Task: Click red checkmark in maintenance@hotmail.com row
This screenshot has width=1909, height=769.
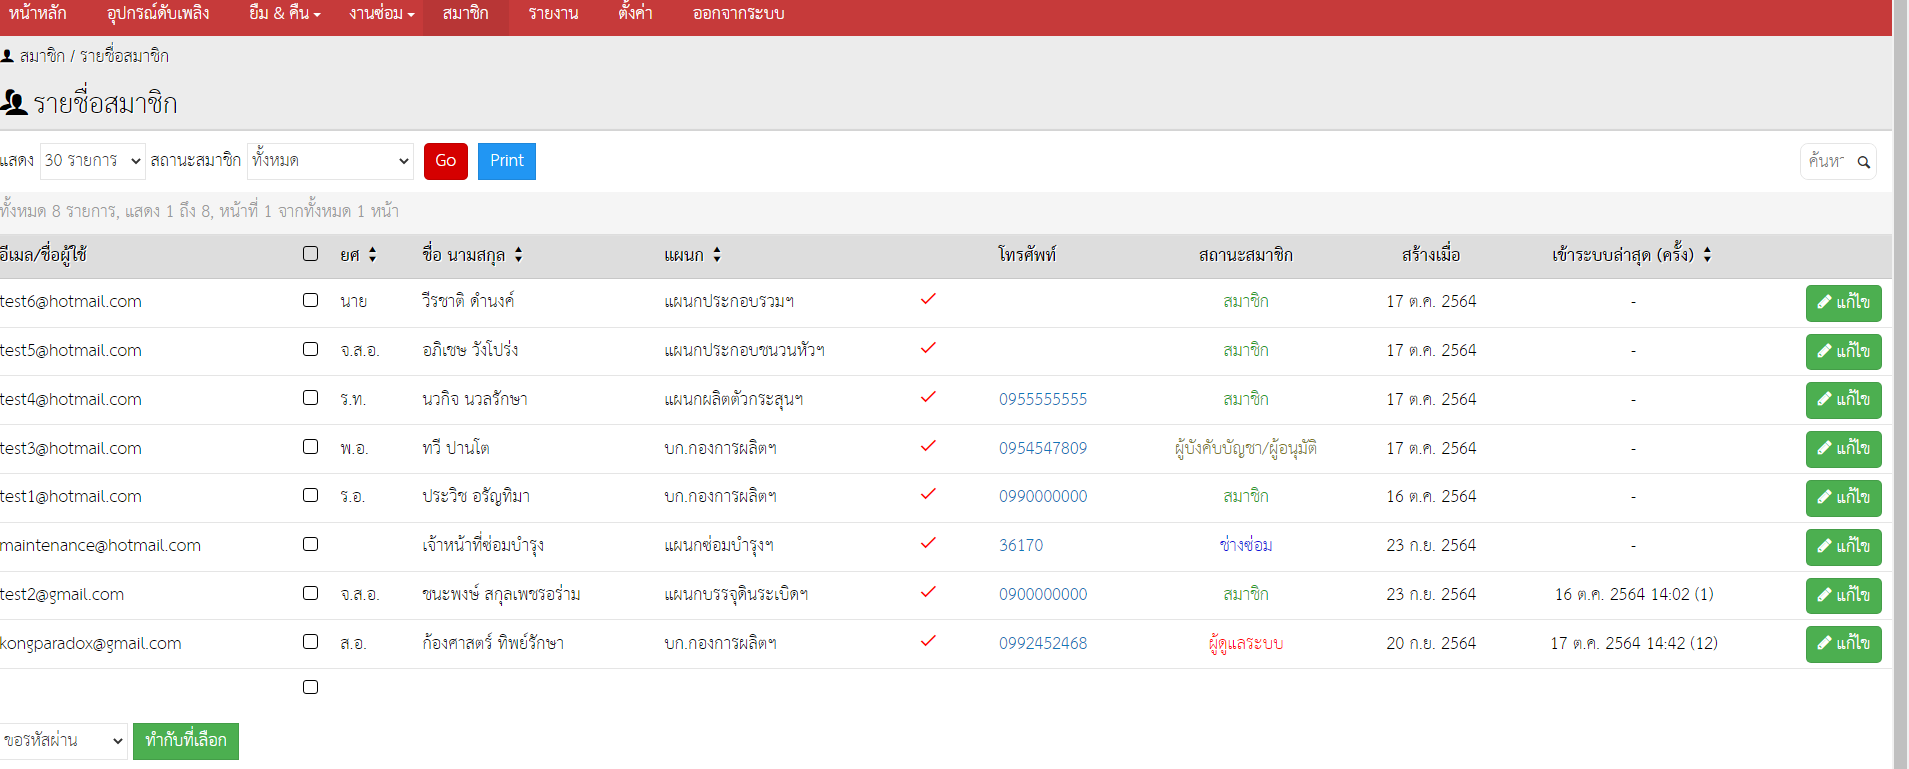Action: [x=928, y=543]
